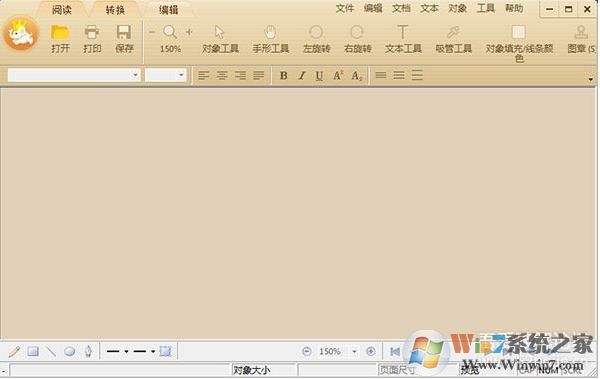Select the 吸管工具 eyedropper
600x379 pixels.
click(x=453, y=39)
